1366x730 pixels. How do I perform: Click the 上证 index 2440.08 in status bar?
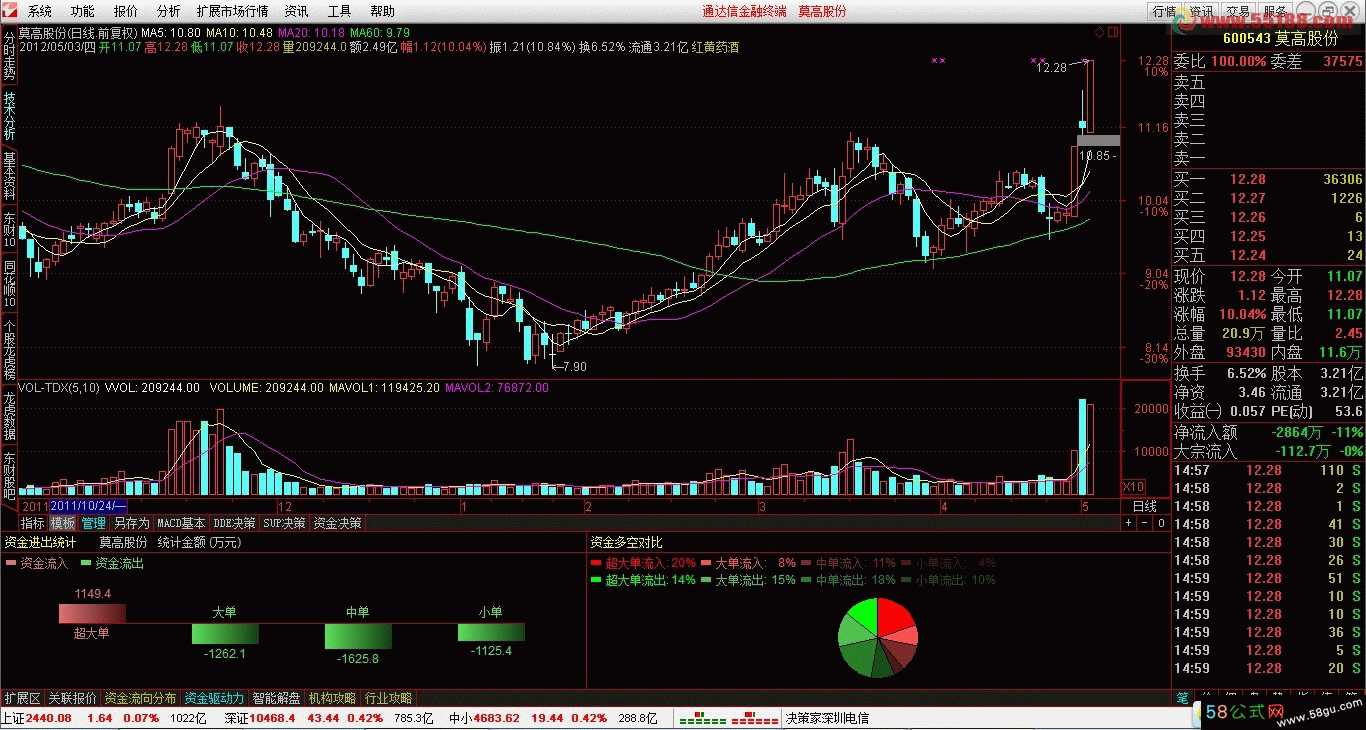point(37,718)
